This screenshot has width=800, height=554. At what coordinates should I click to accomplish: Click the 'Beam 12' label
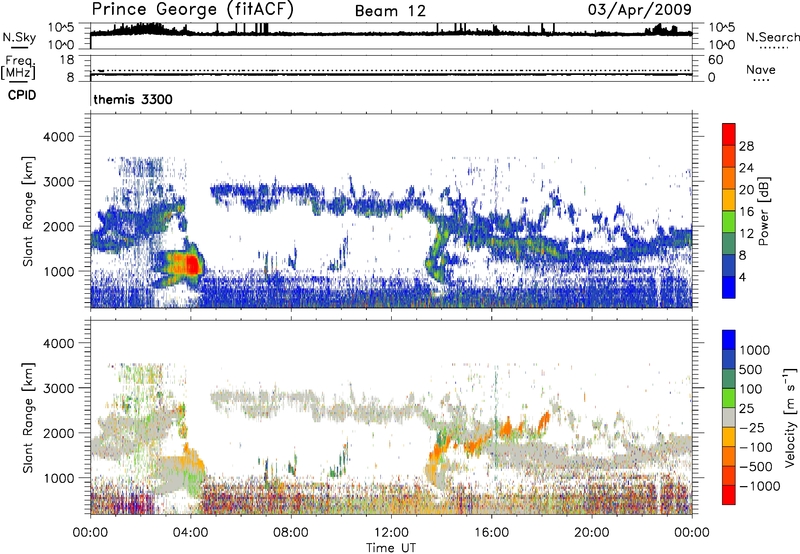(x=390, y=11)
